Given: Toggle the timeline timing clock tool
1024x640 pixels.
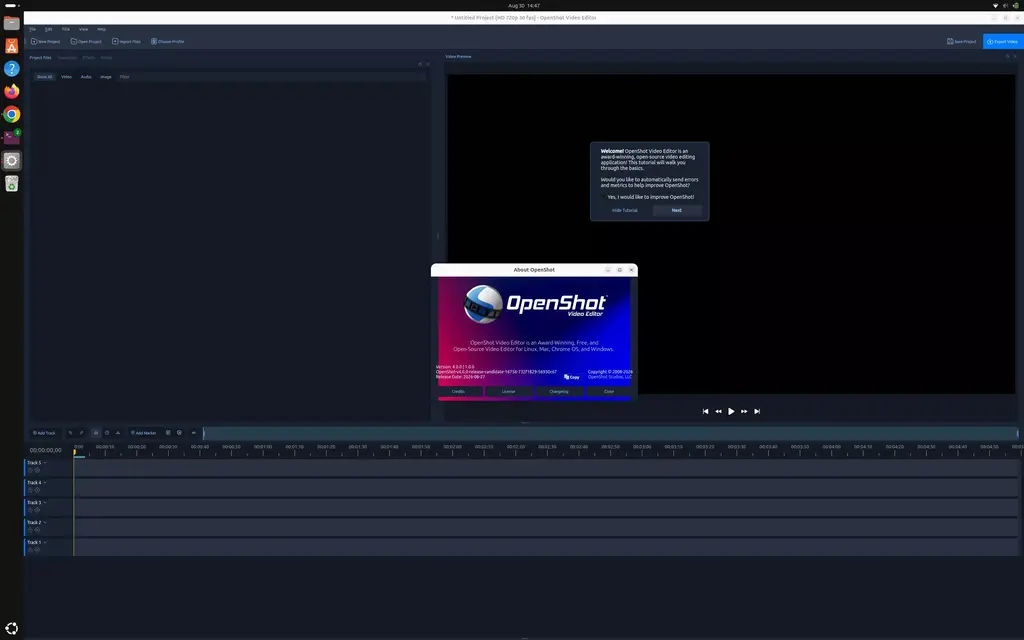Looking at the screenshot, I should click(107, 433).
